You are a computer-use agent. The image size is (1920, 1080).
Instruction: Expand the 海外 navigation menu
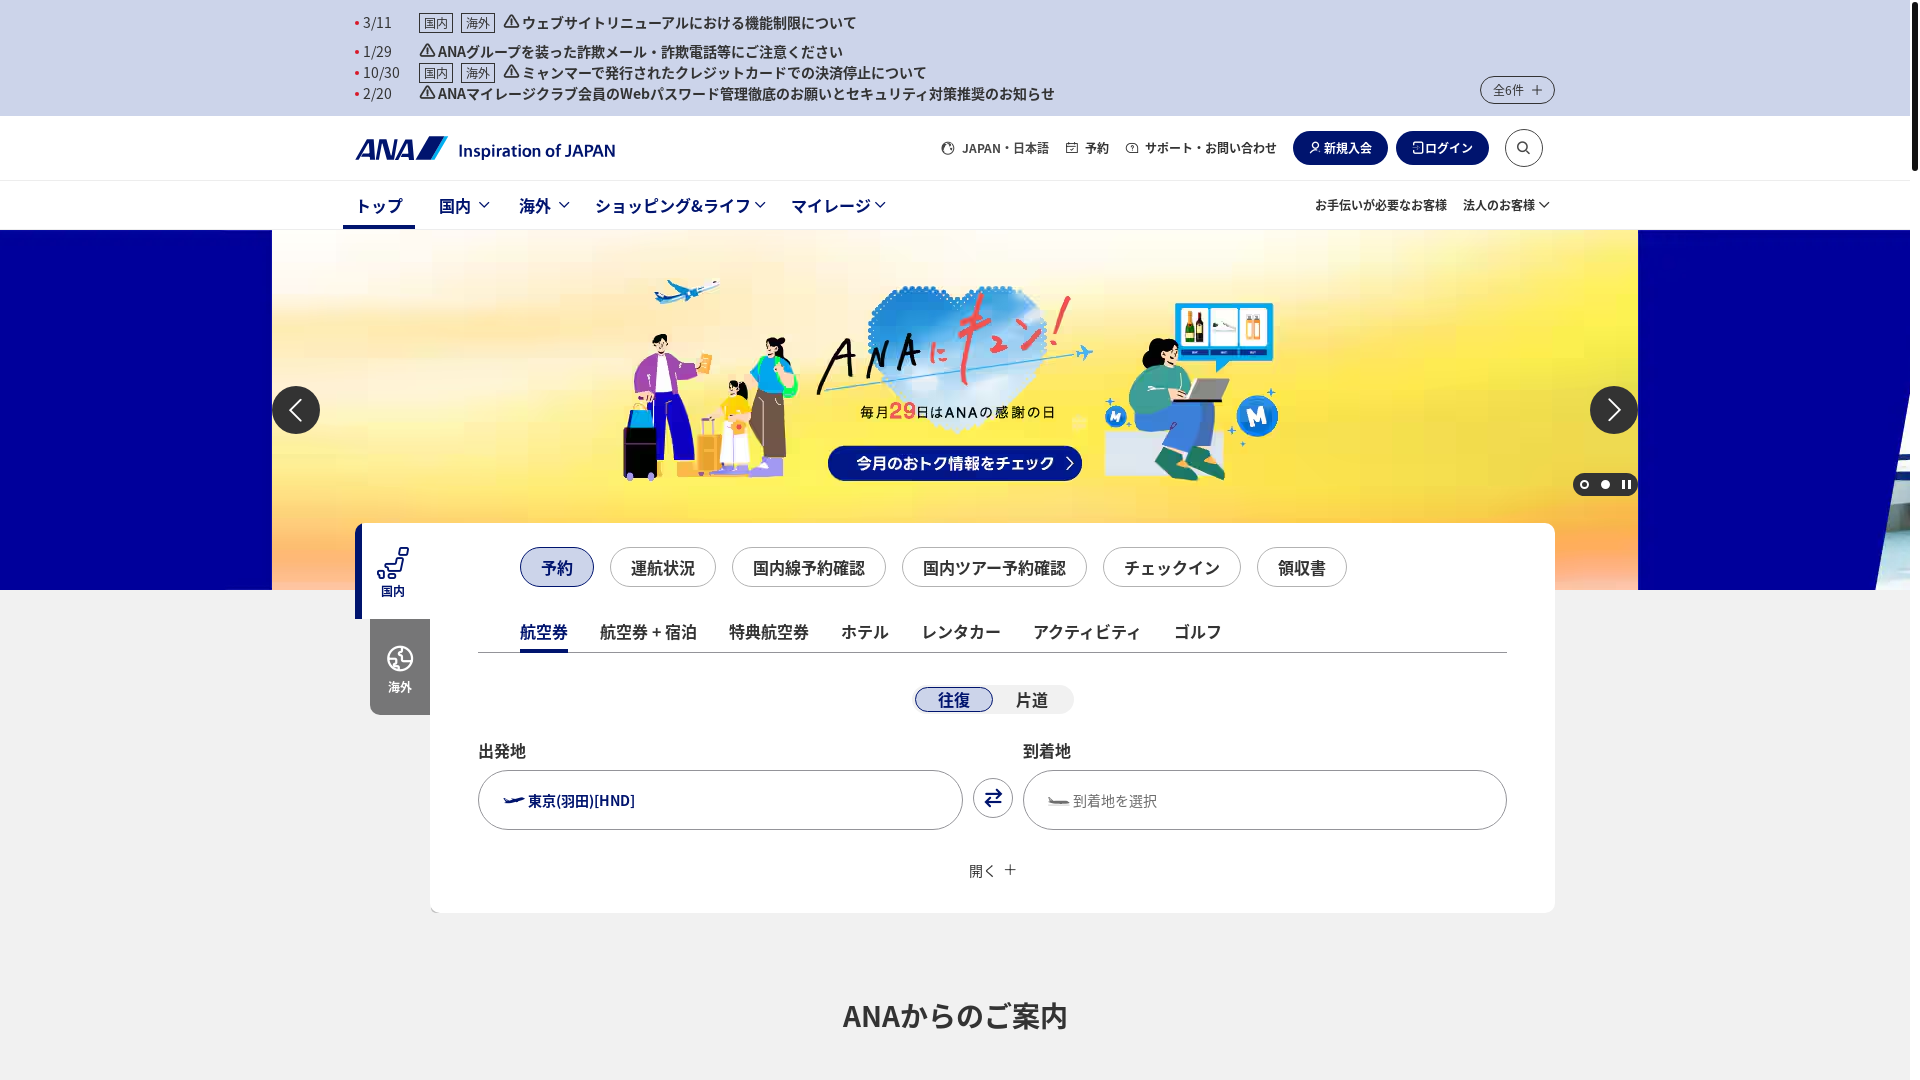(544, 205)
